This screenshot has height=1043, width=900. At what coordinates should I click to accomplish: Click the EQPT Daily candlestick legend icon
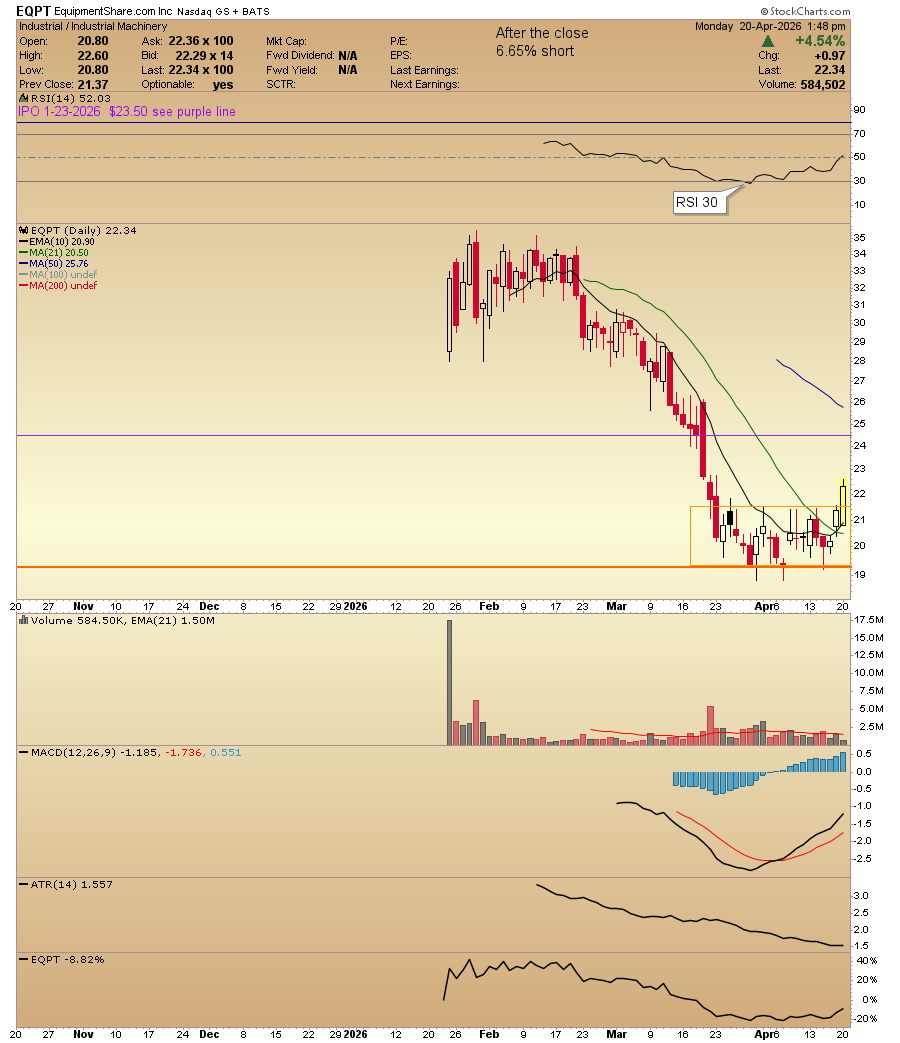coord(24,230)
